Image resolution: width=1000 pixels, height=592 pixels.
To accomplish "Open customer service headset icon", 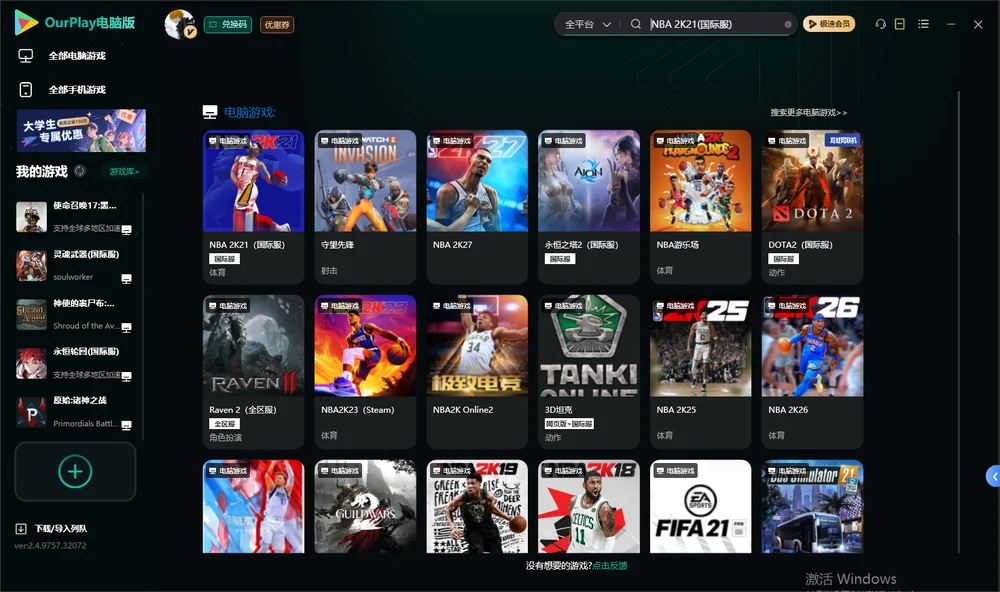I will pyautogui.click(x=880, y=24).
